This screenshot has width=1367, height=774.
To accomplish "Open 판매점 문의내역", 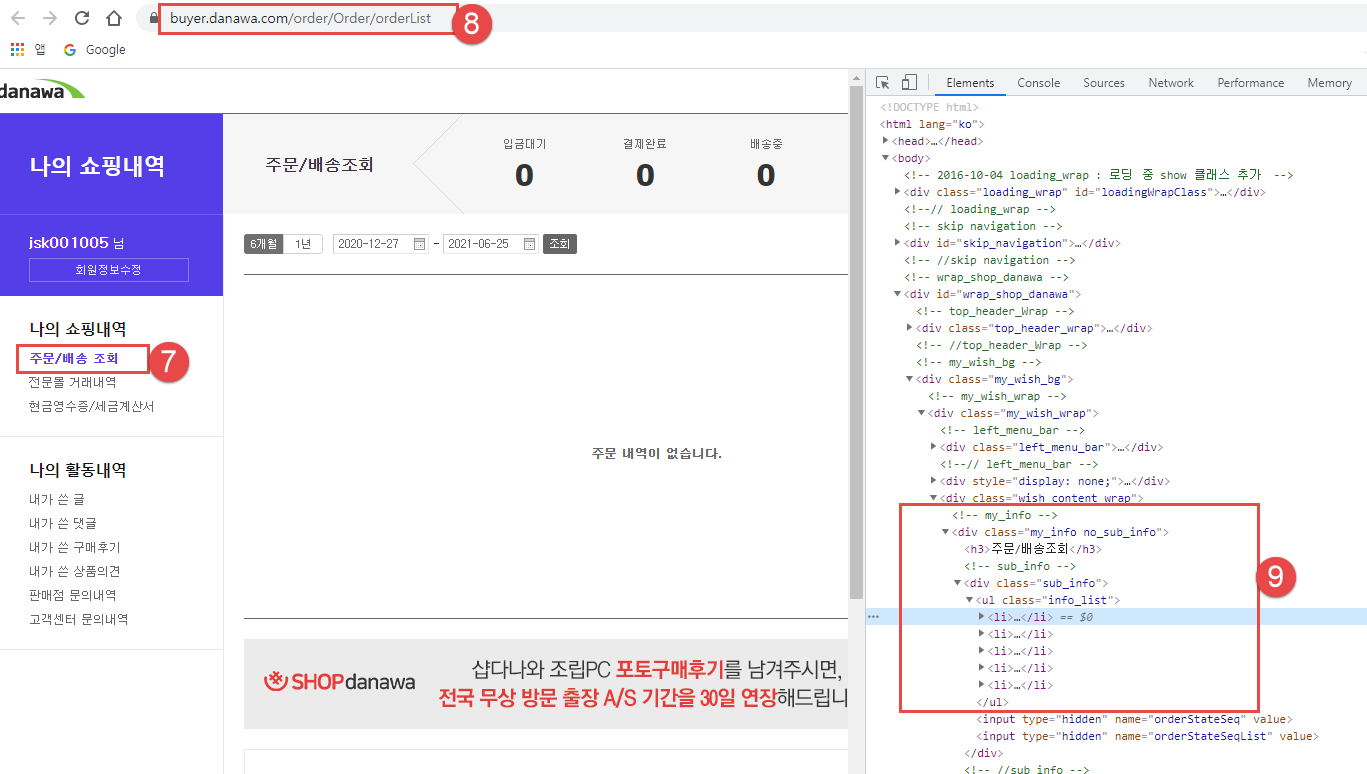I will pyautogui.click(x=73, y=595).
